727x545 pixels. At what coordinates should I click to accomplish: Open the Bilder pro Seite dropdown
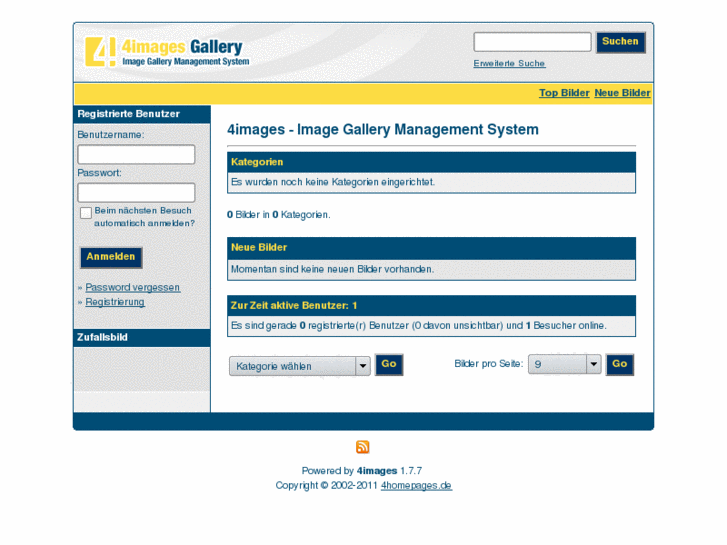coord(564,364)
